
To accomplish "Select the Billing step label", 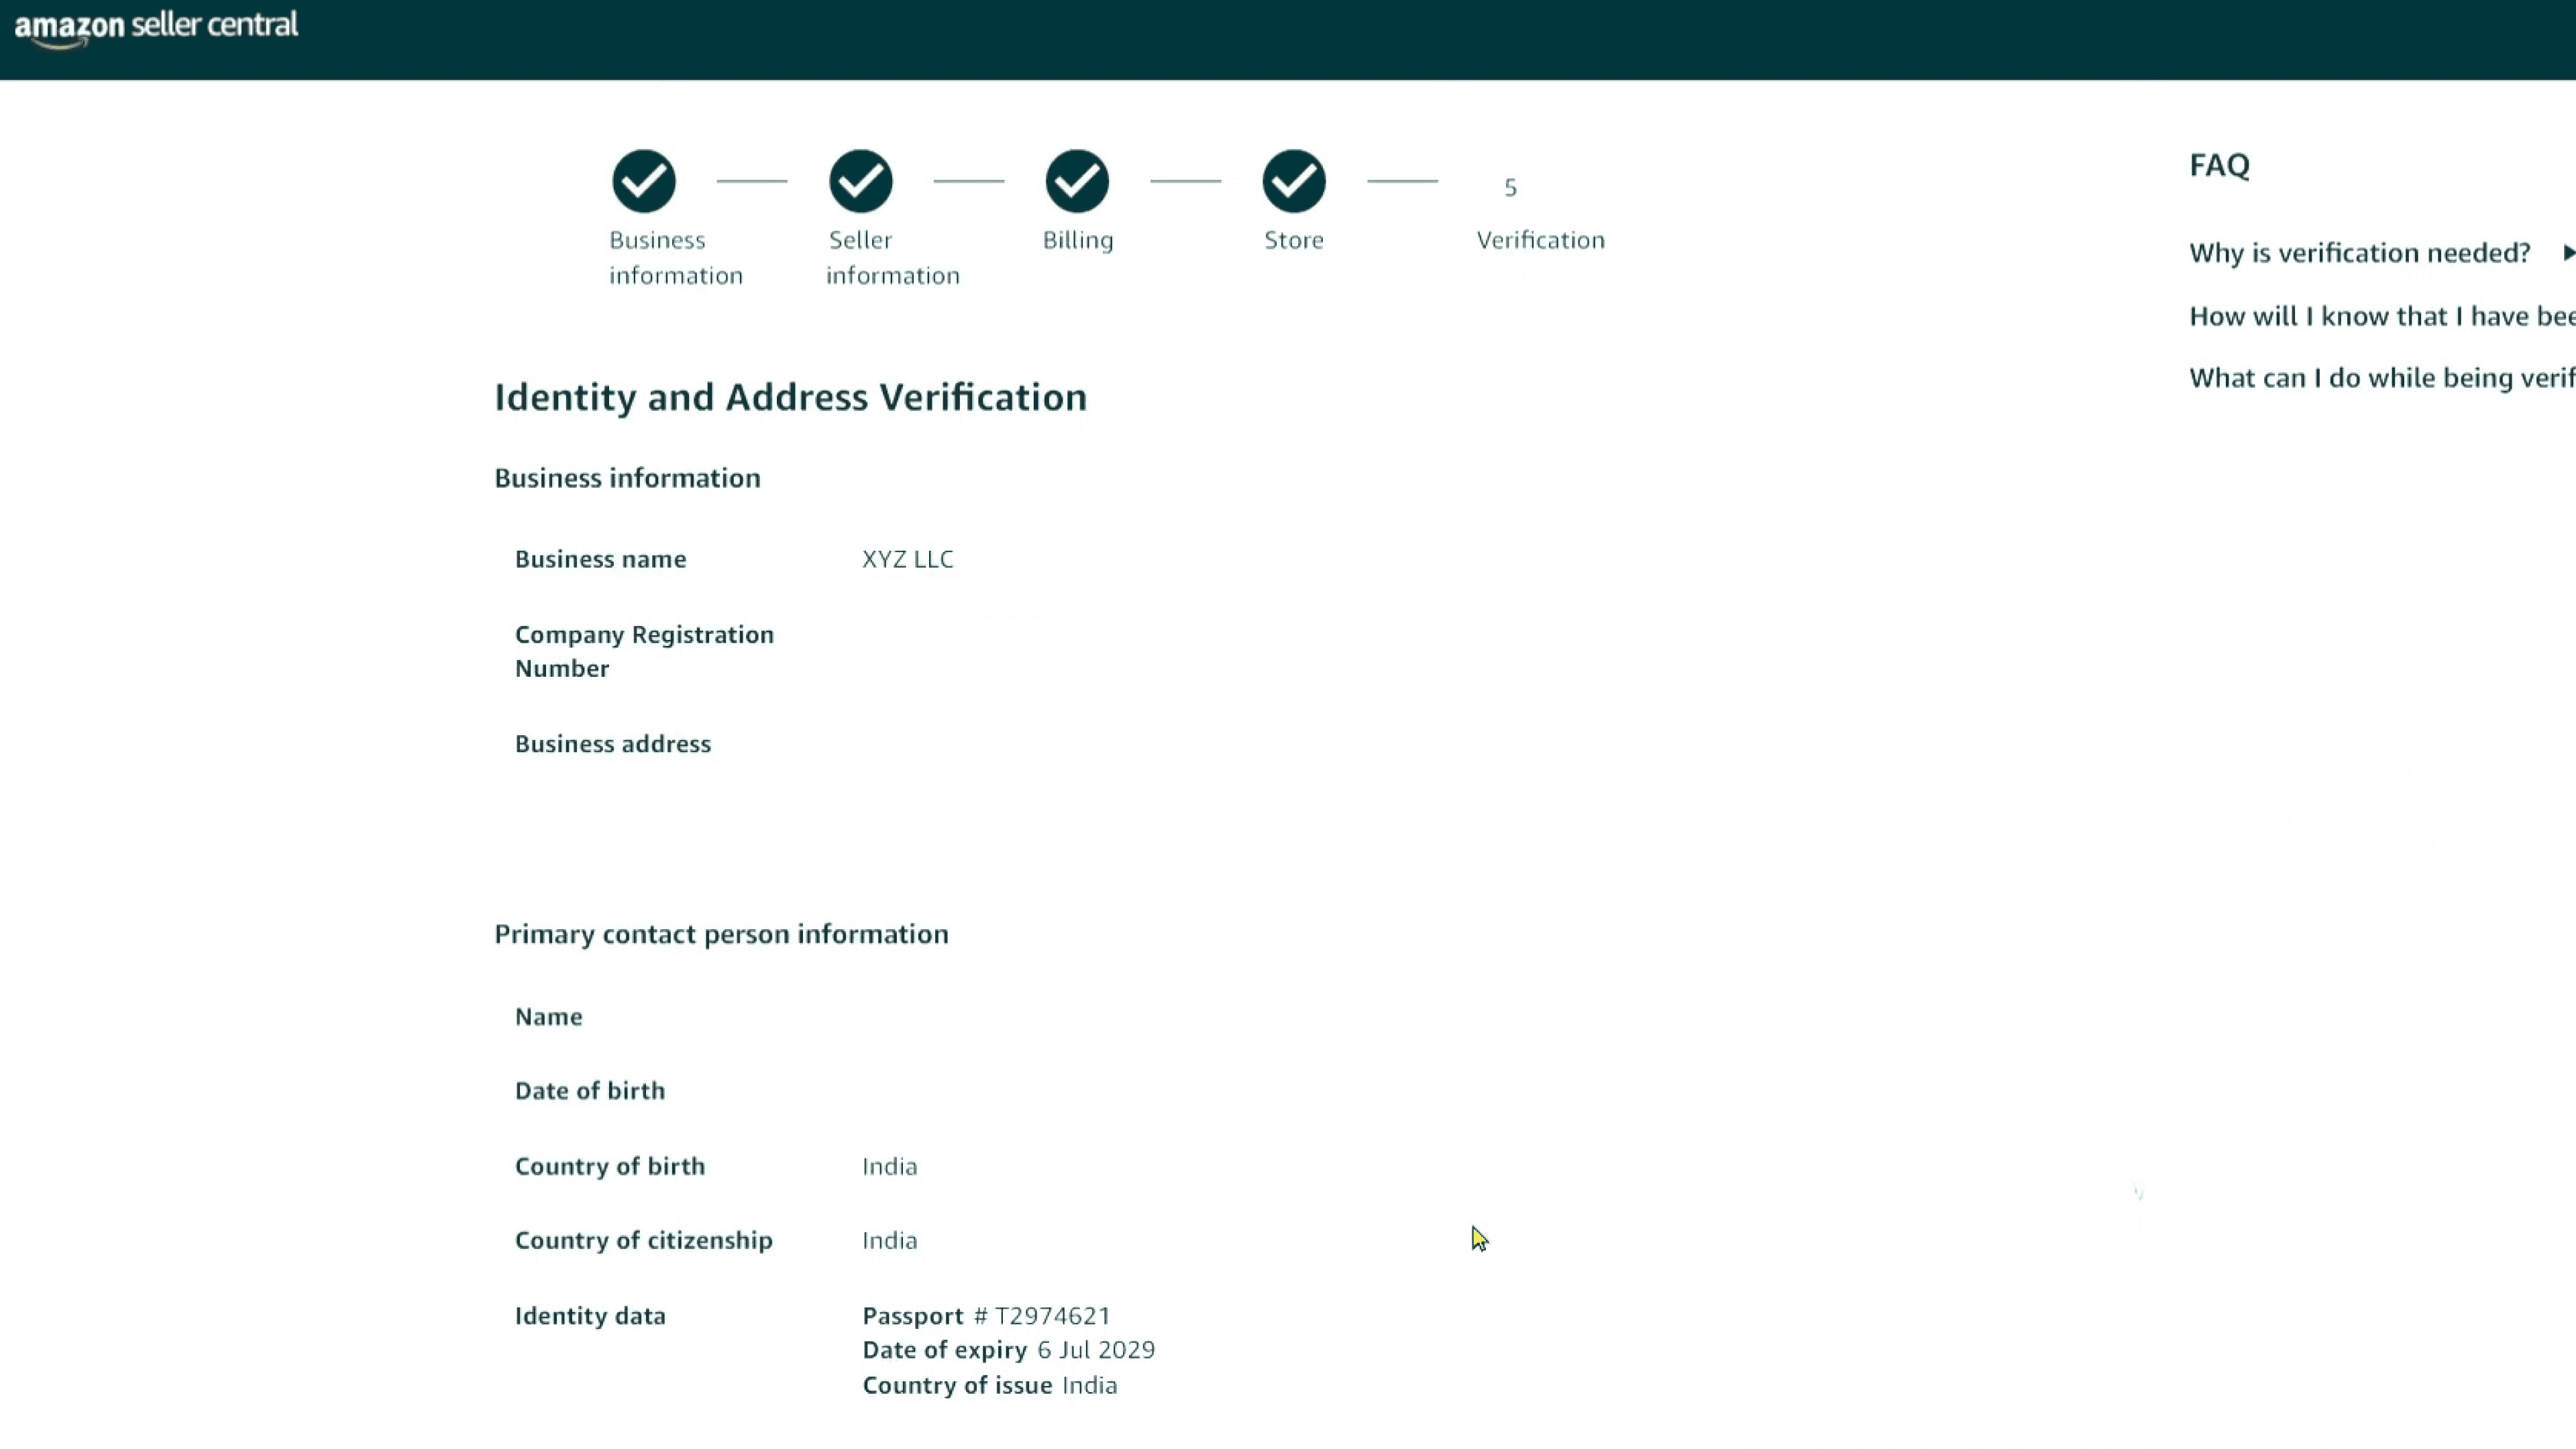I will pos(1077,240).
